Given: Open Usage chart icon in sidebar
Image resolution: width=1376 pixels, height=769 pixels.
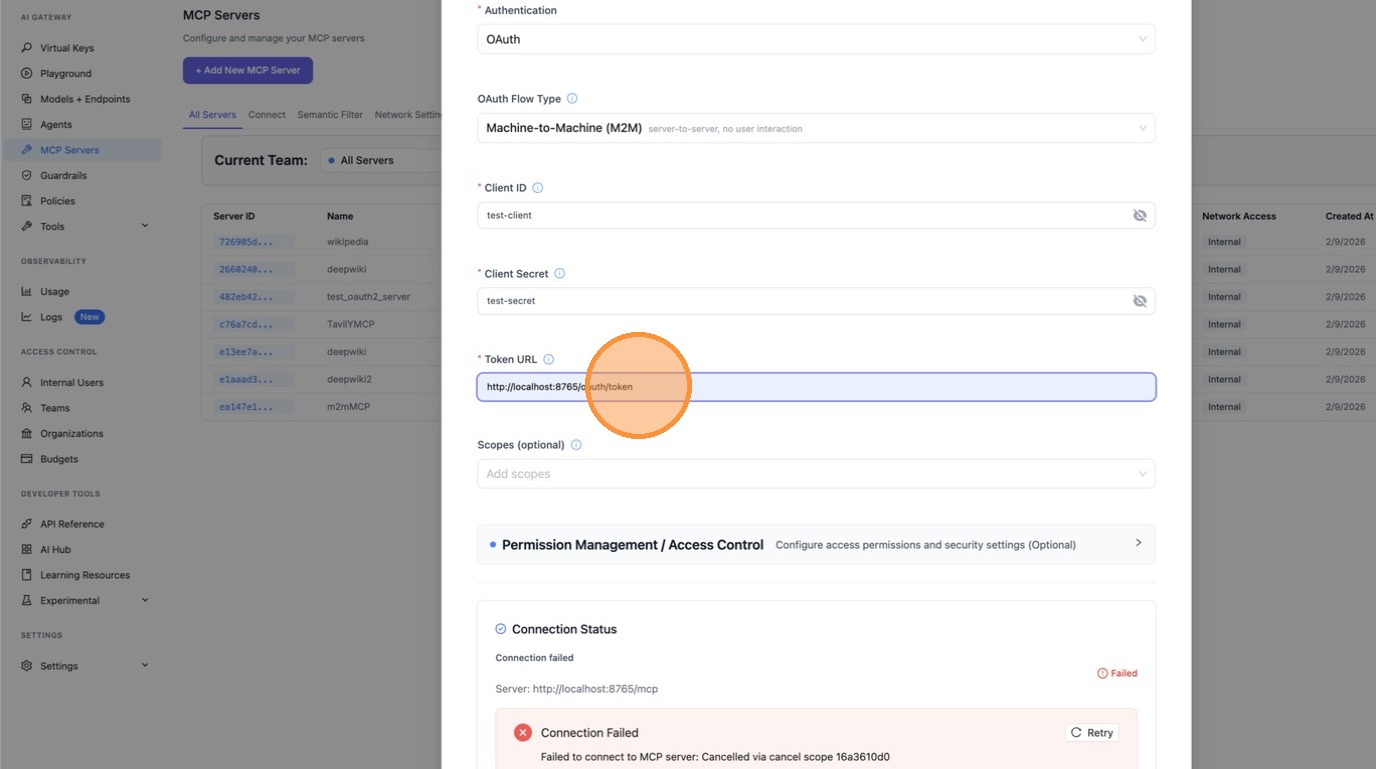Looking at the screenshot, I should click(27, 292).
